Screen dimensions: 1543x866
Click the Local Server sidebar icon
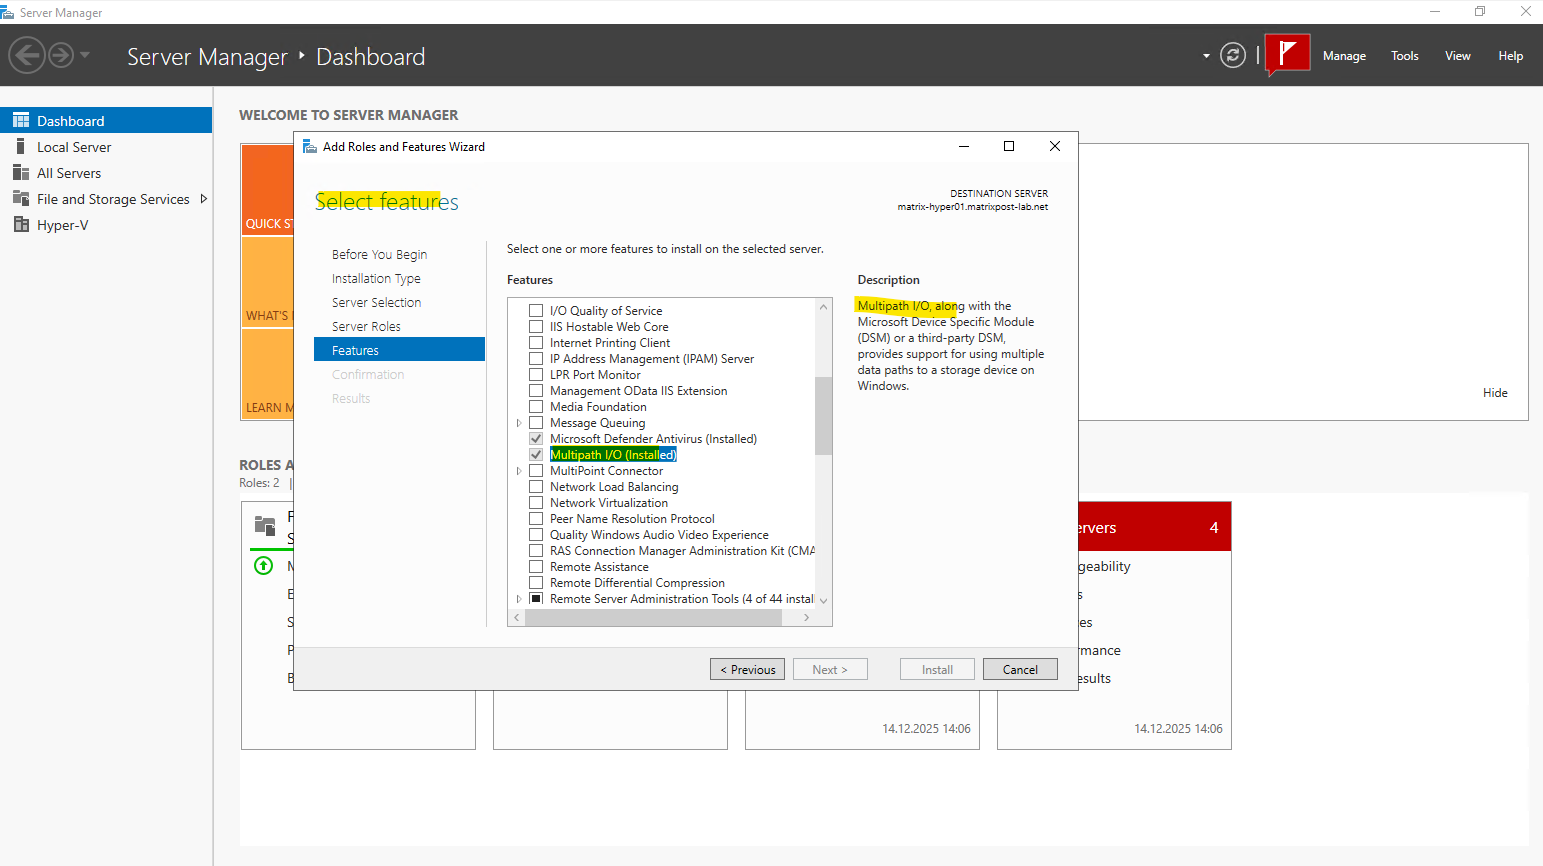click(21, 147)
